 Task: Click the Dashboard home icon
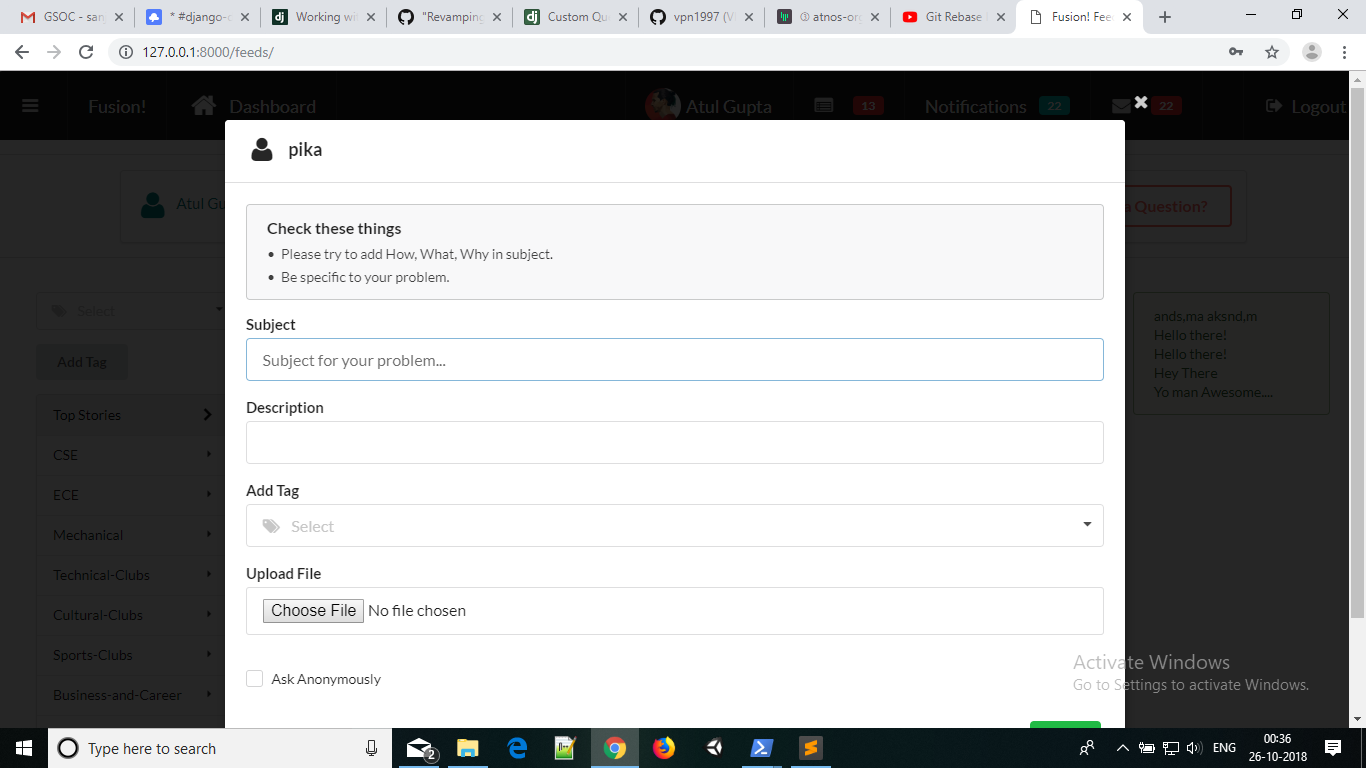pos(203,104)
